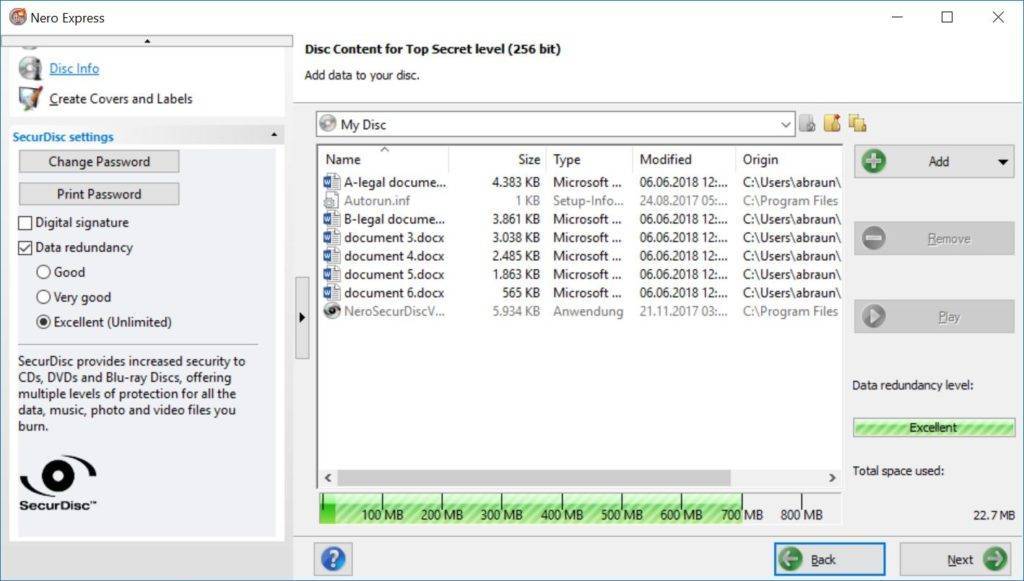Choose the Good redundancy radio button
The height and width of the screenshot is (581, 1024).
tap(43, 272)
